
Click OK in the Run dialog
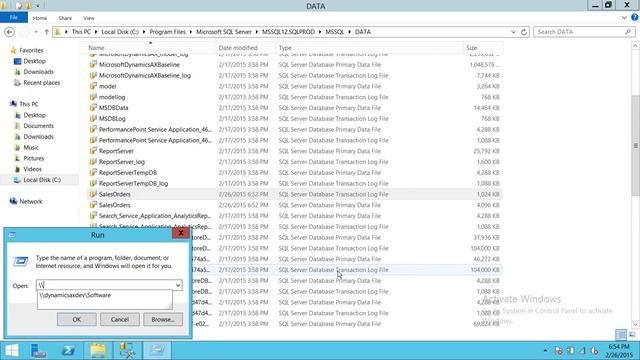click(x=77, y=320)
